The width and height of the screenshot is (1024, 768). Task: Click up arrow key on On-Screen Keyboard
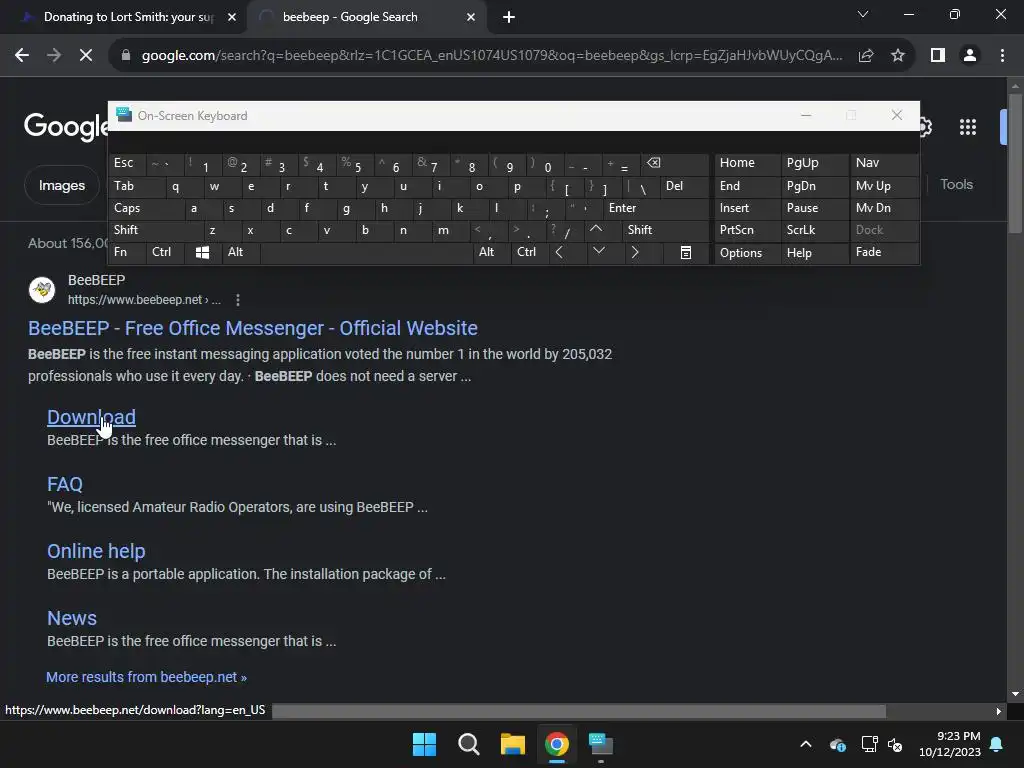596,230
